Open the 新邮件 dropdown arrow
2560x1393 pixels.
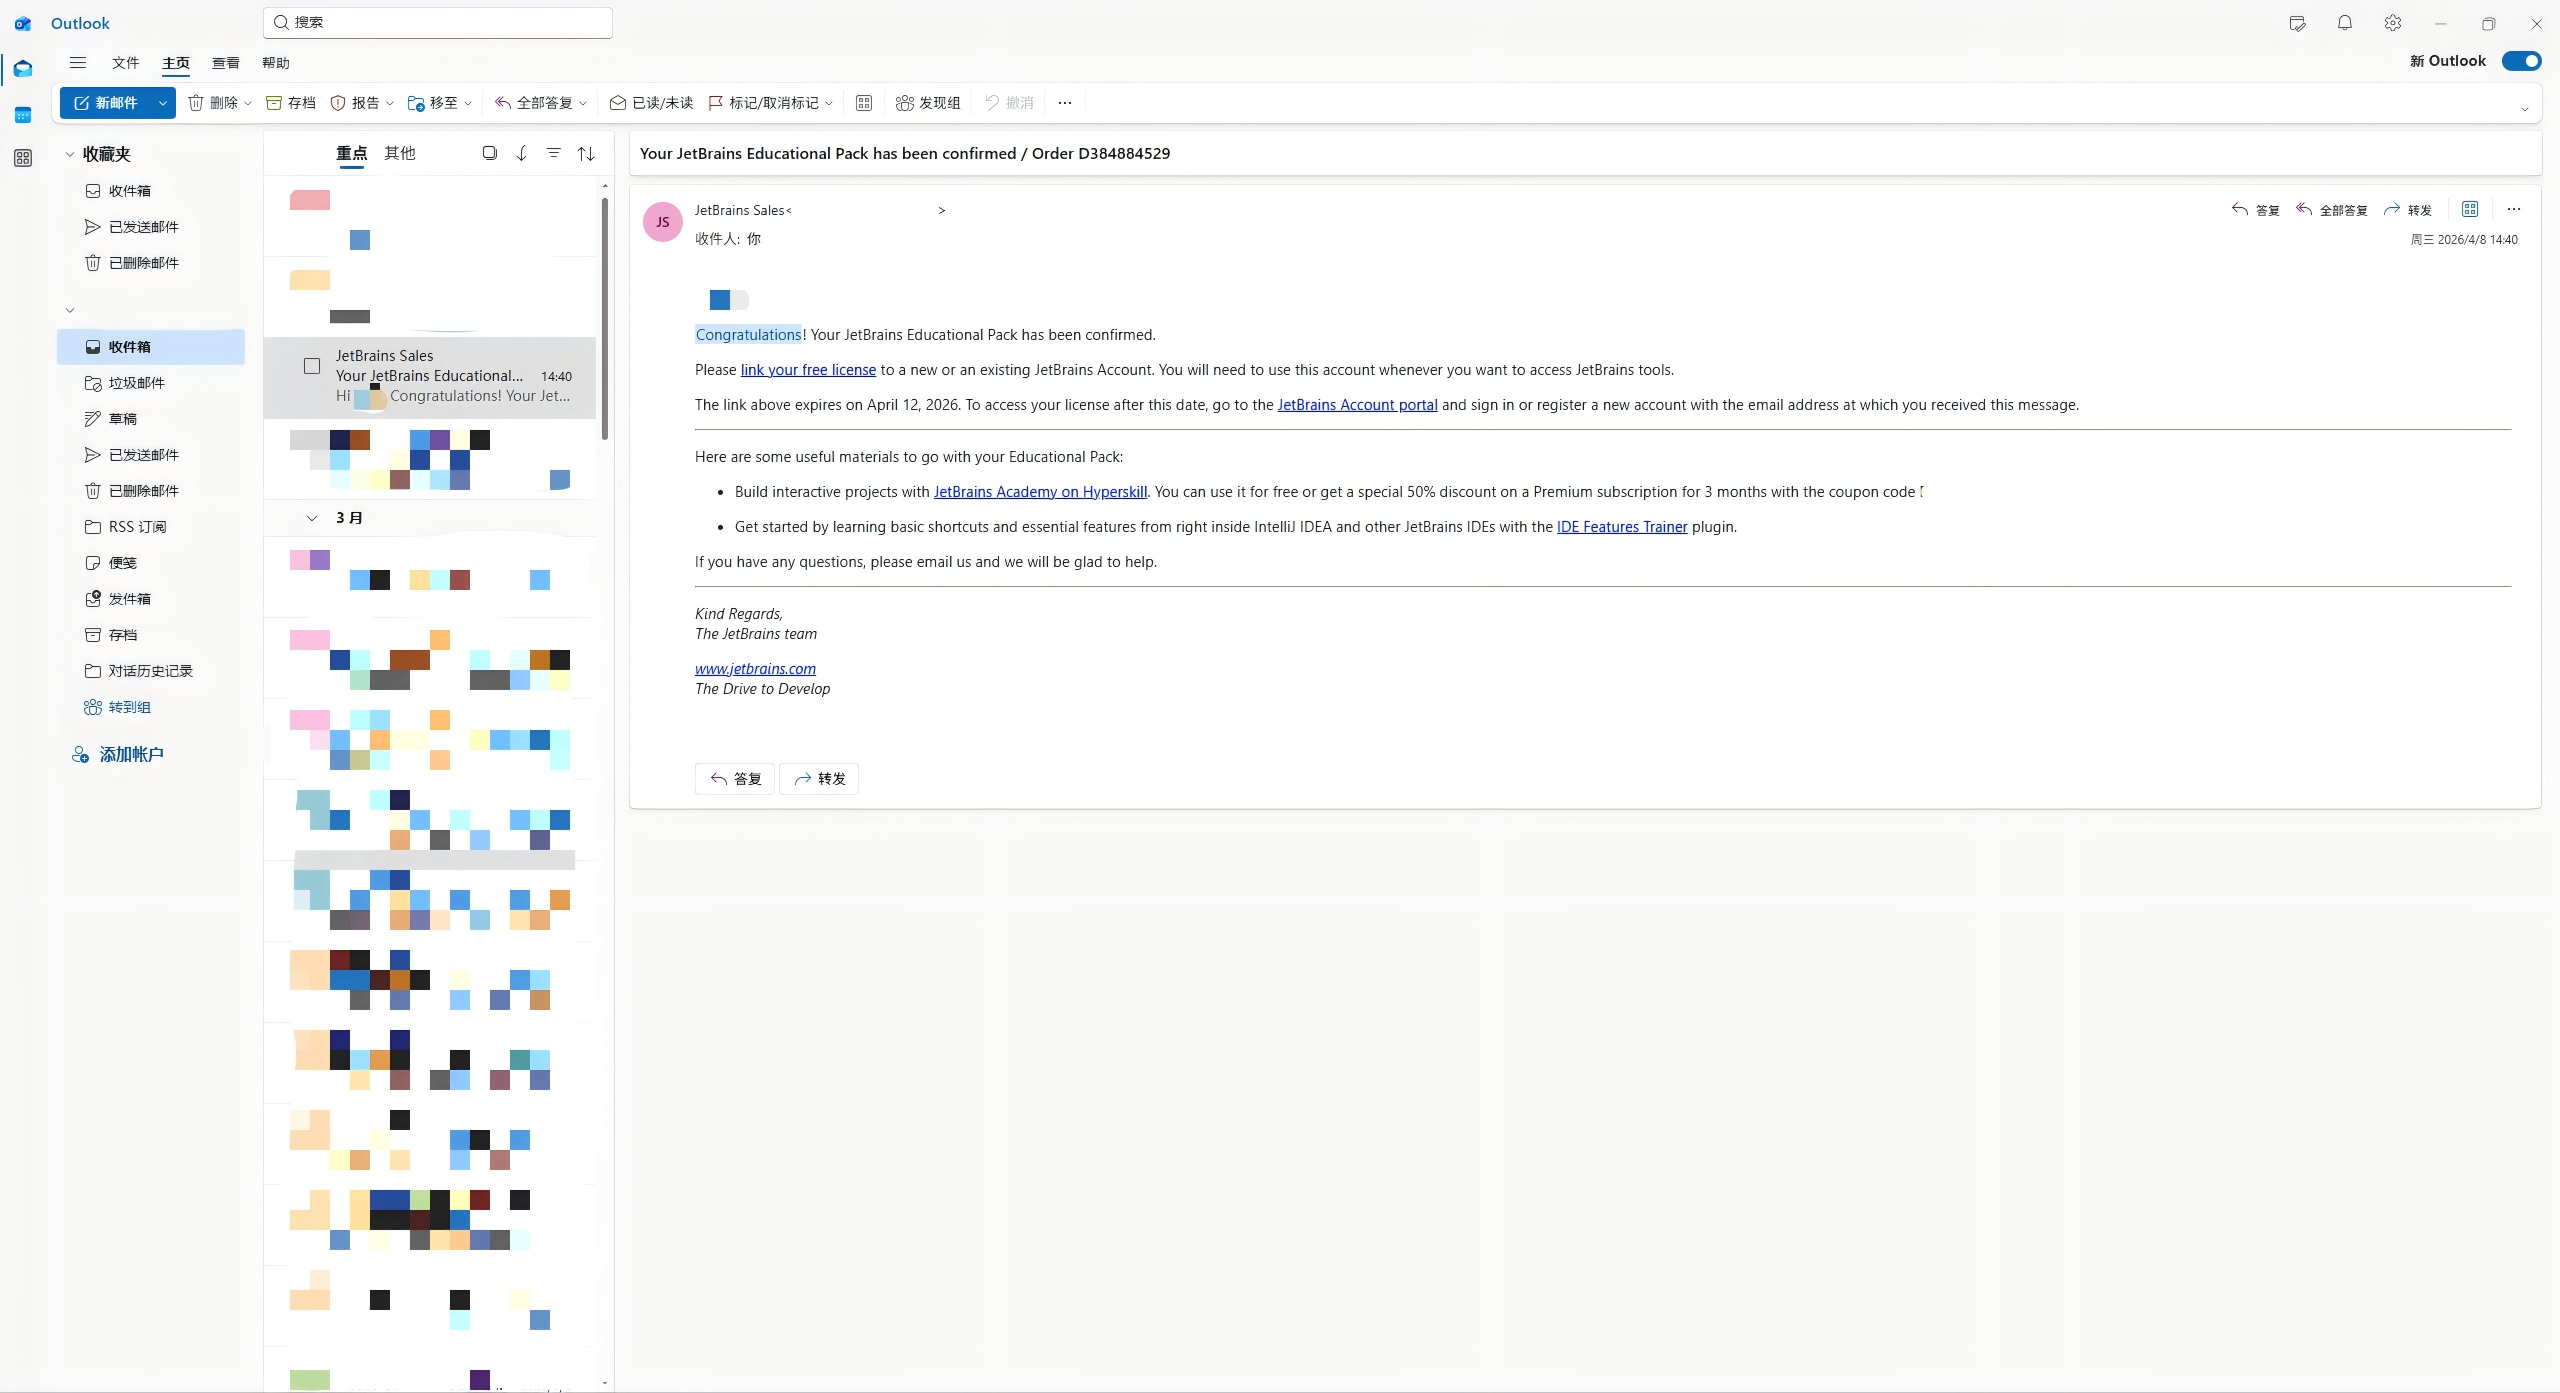click(162, 103)
